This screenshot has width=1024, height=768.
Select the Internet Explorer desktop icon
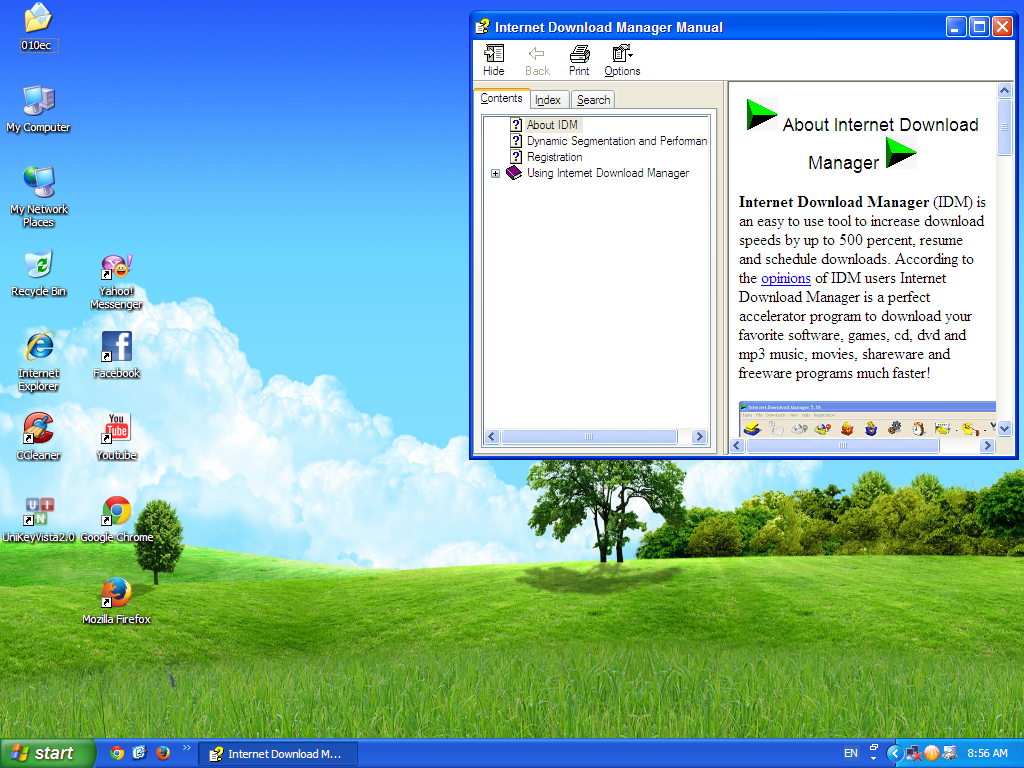(x=39, y=361)
